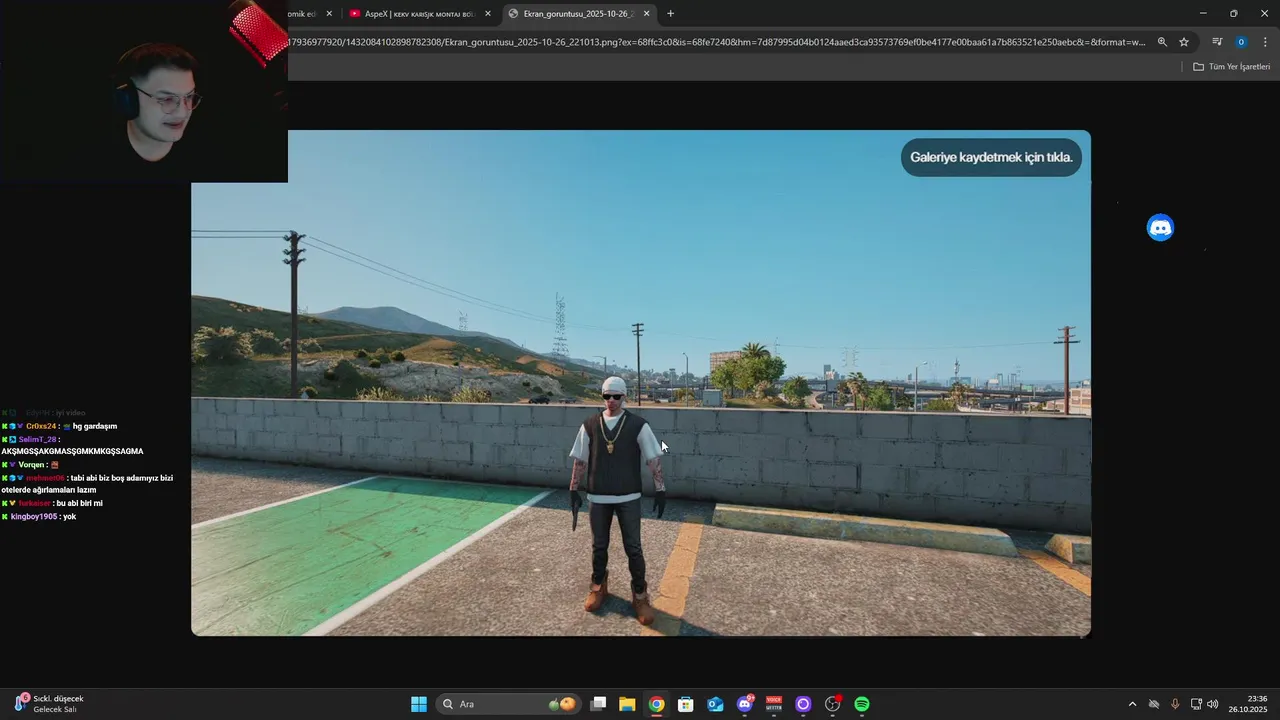Click chat line 'bu abi biri mi'
The width and height of the screenshot is (1280, 720).
pos(52,503)
